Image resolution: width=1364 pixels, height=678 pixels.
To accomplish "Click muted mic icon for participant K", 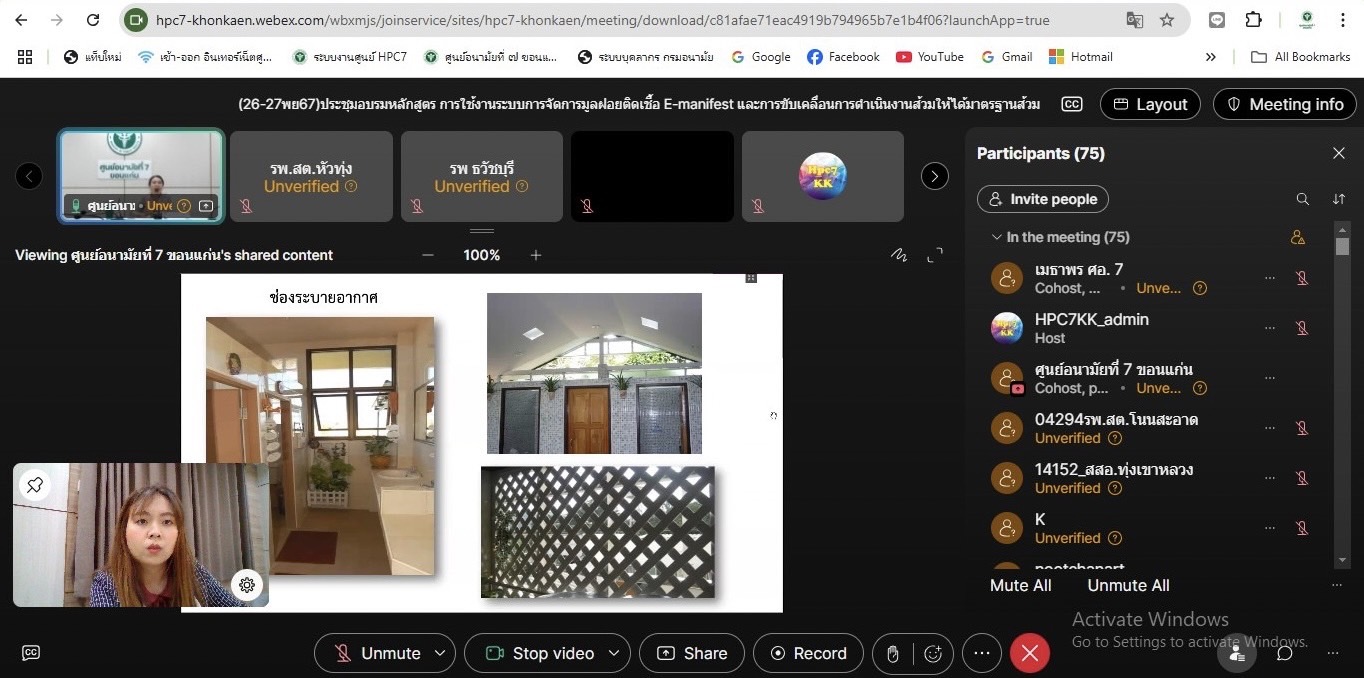I will (1302, 528).
